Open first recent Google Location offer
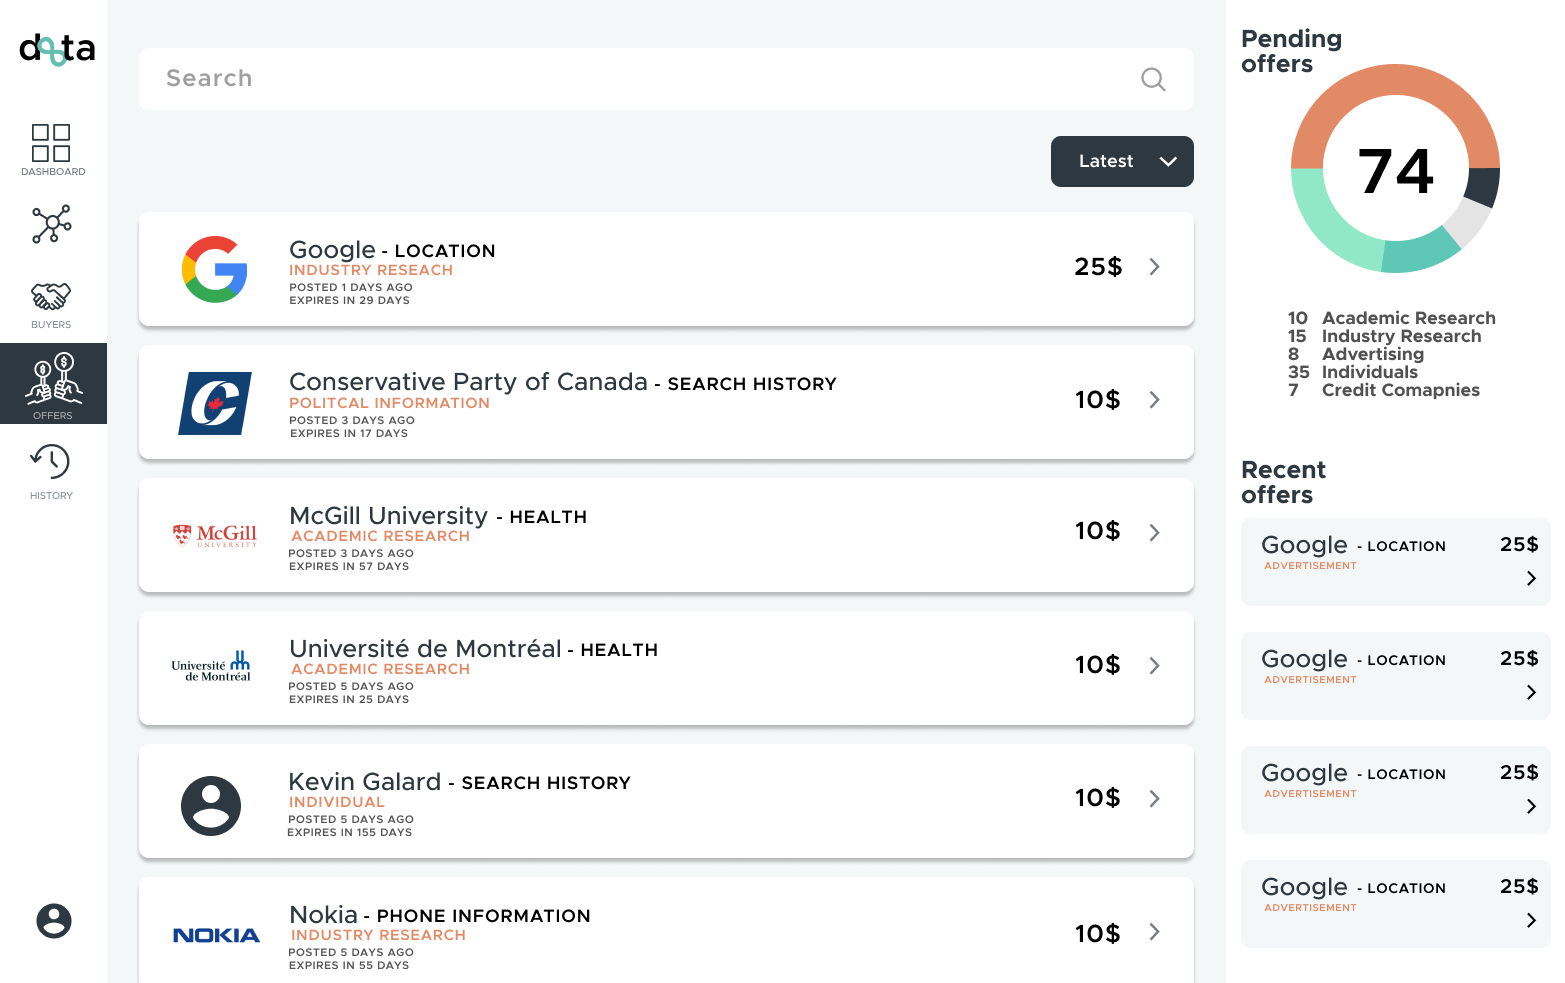Screen dimensions: 1565x983 [x=1395, y=562]
